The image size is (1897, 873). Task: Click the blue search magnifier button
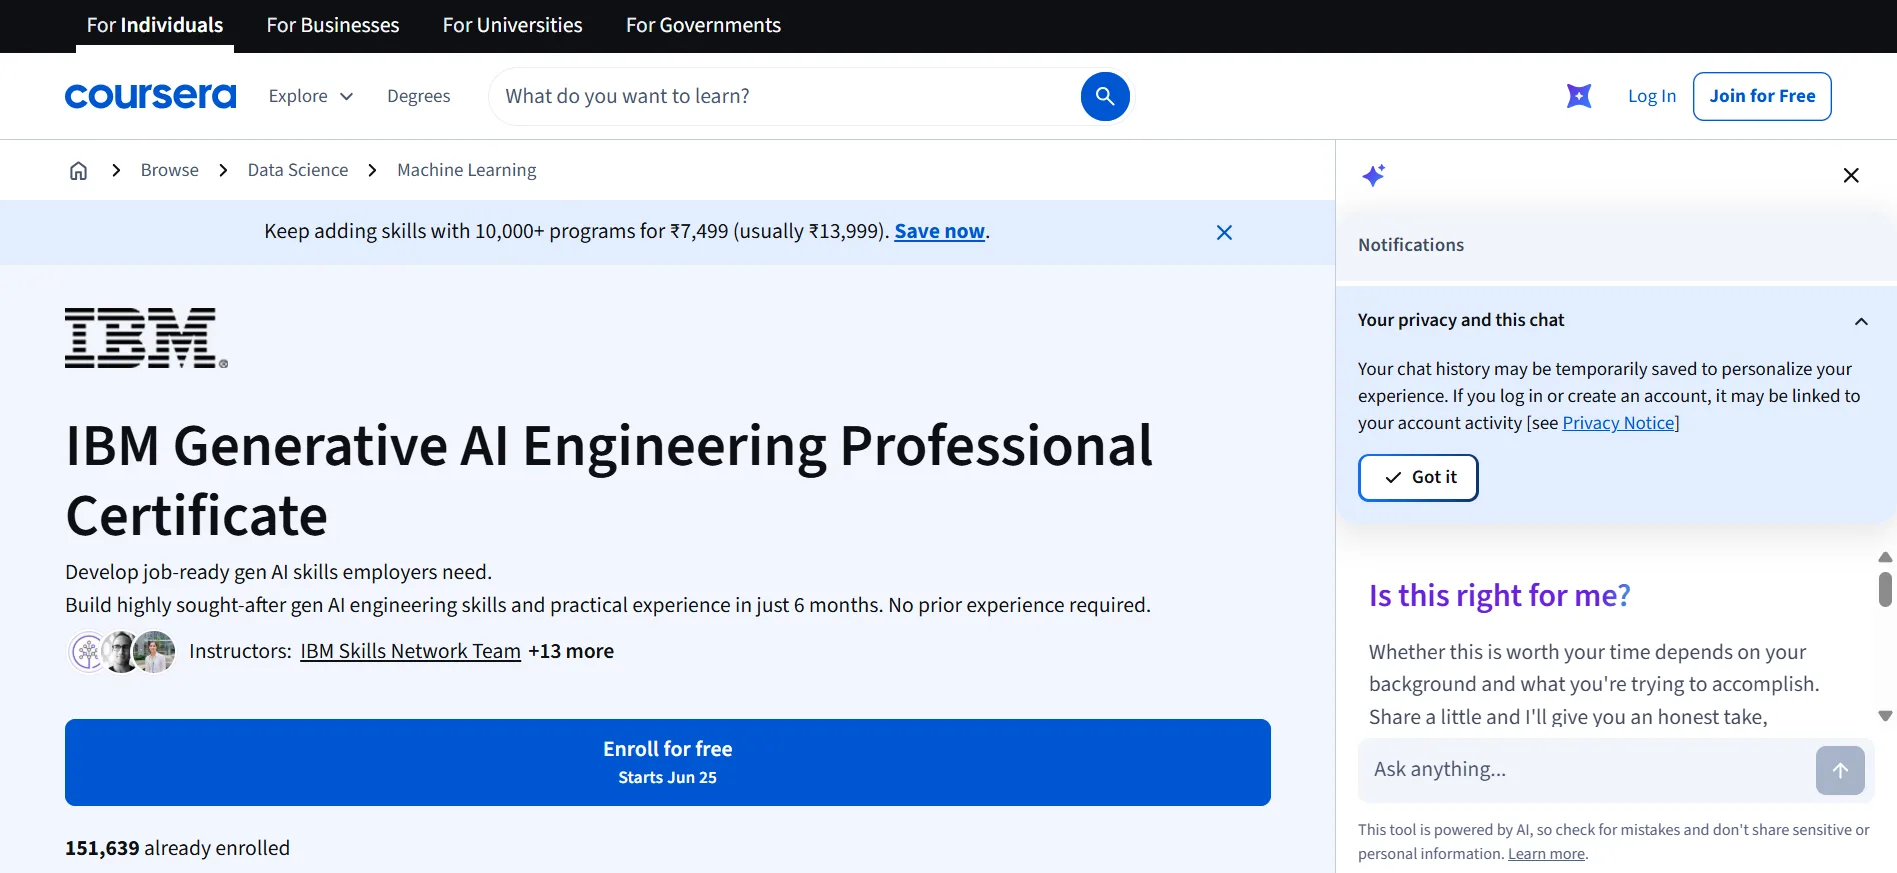click(x=1105, y=96)
